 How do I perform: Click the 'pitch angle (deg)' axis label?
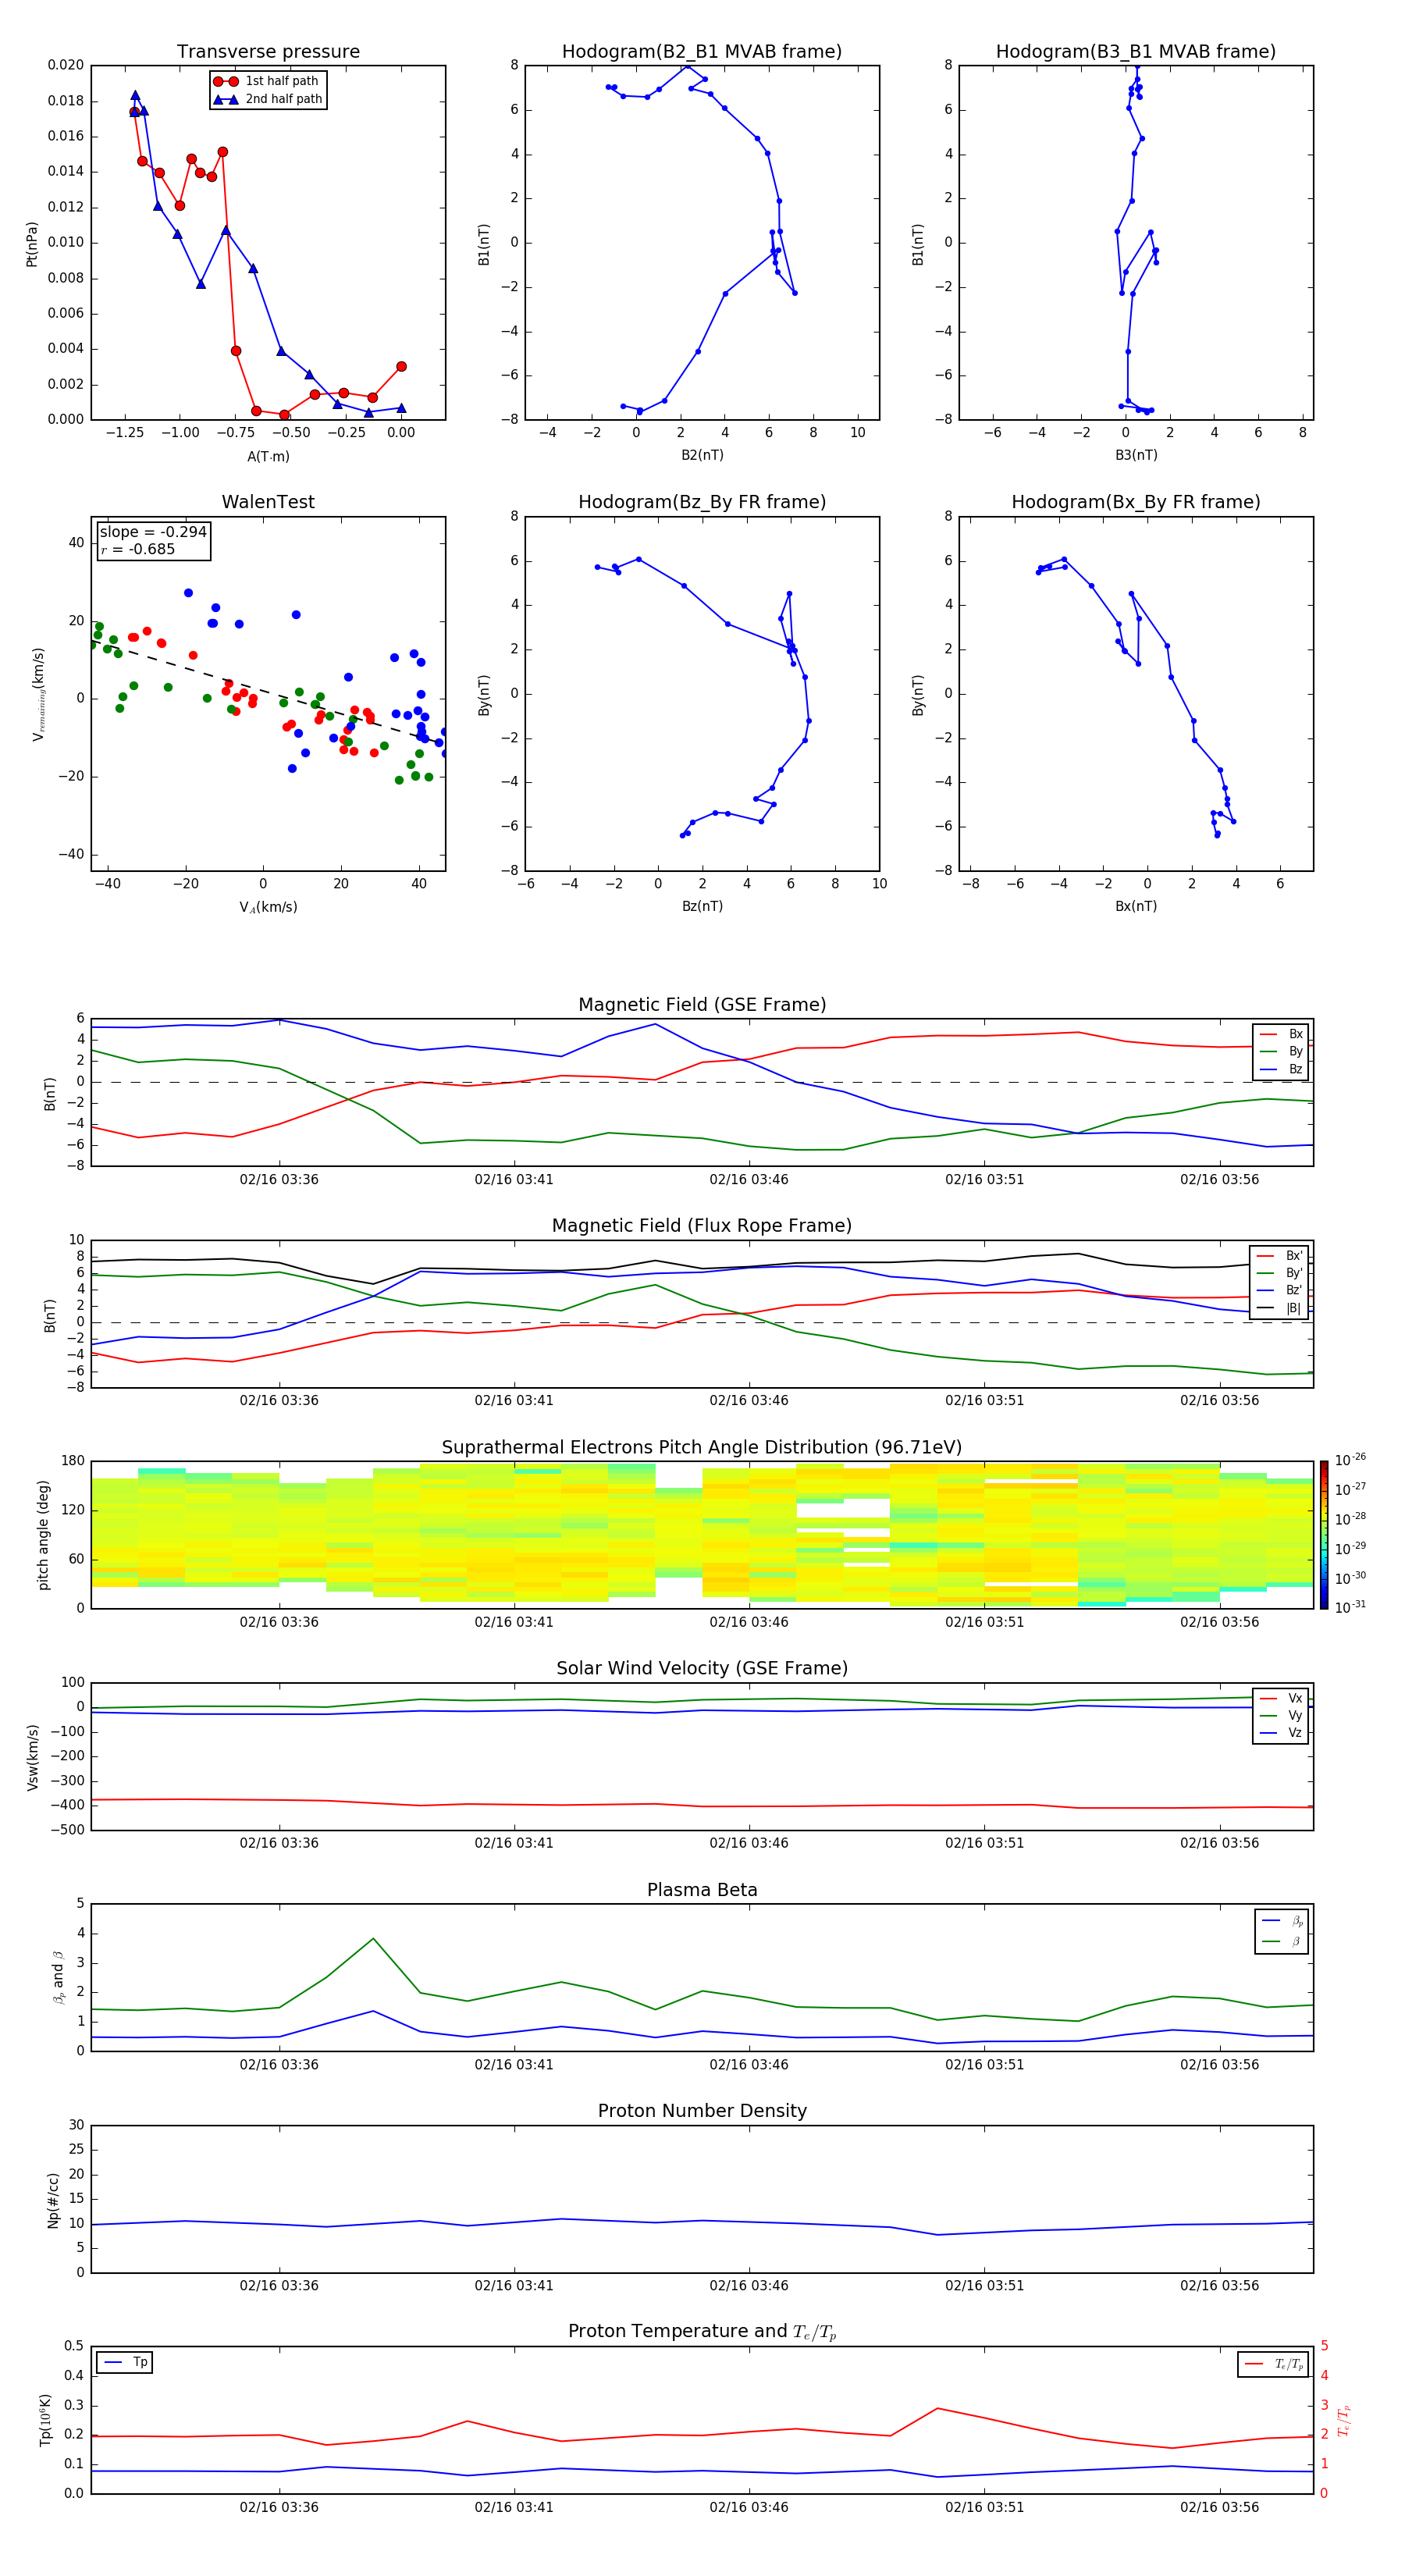point(43,1535)
